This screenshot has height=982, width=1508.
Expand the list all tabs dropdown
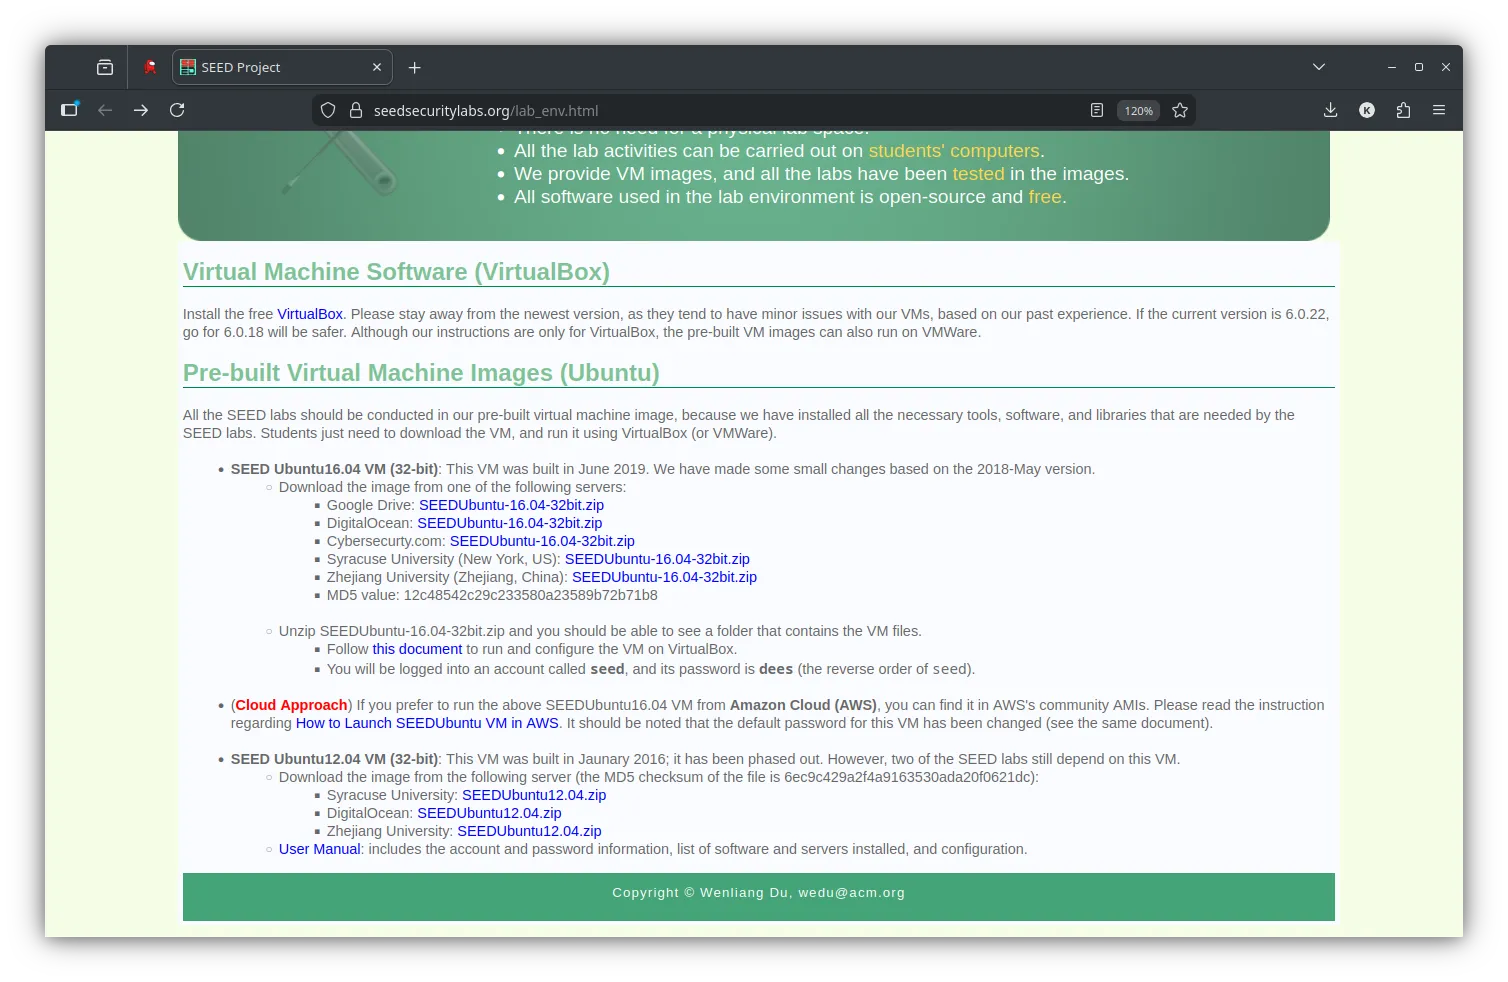tap(1319, 67)
